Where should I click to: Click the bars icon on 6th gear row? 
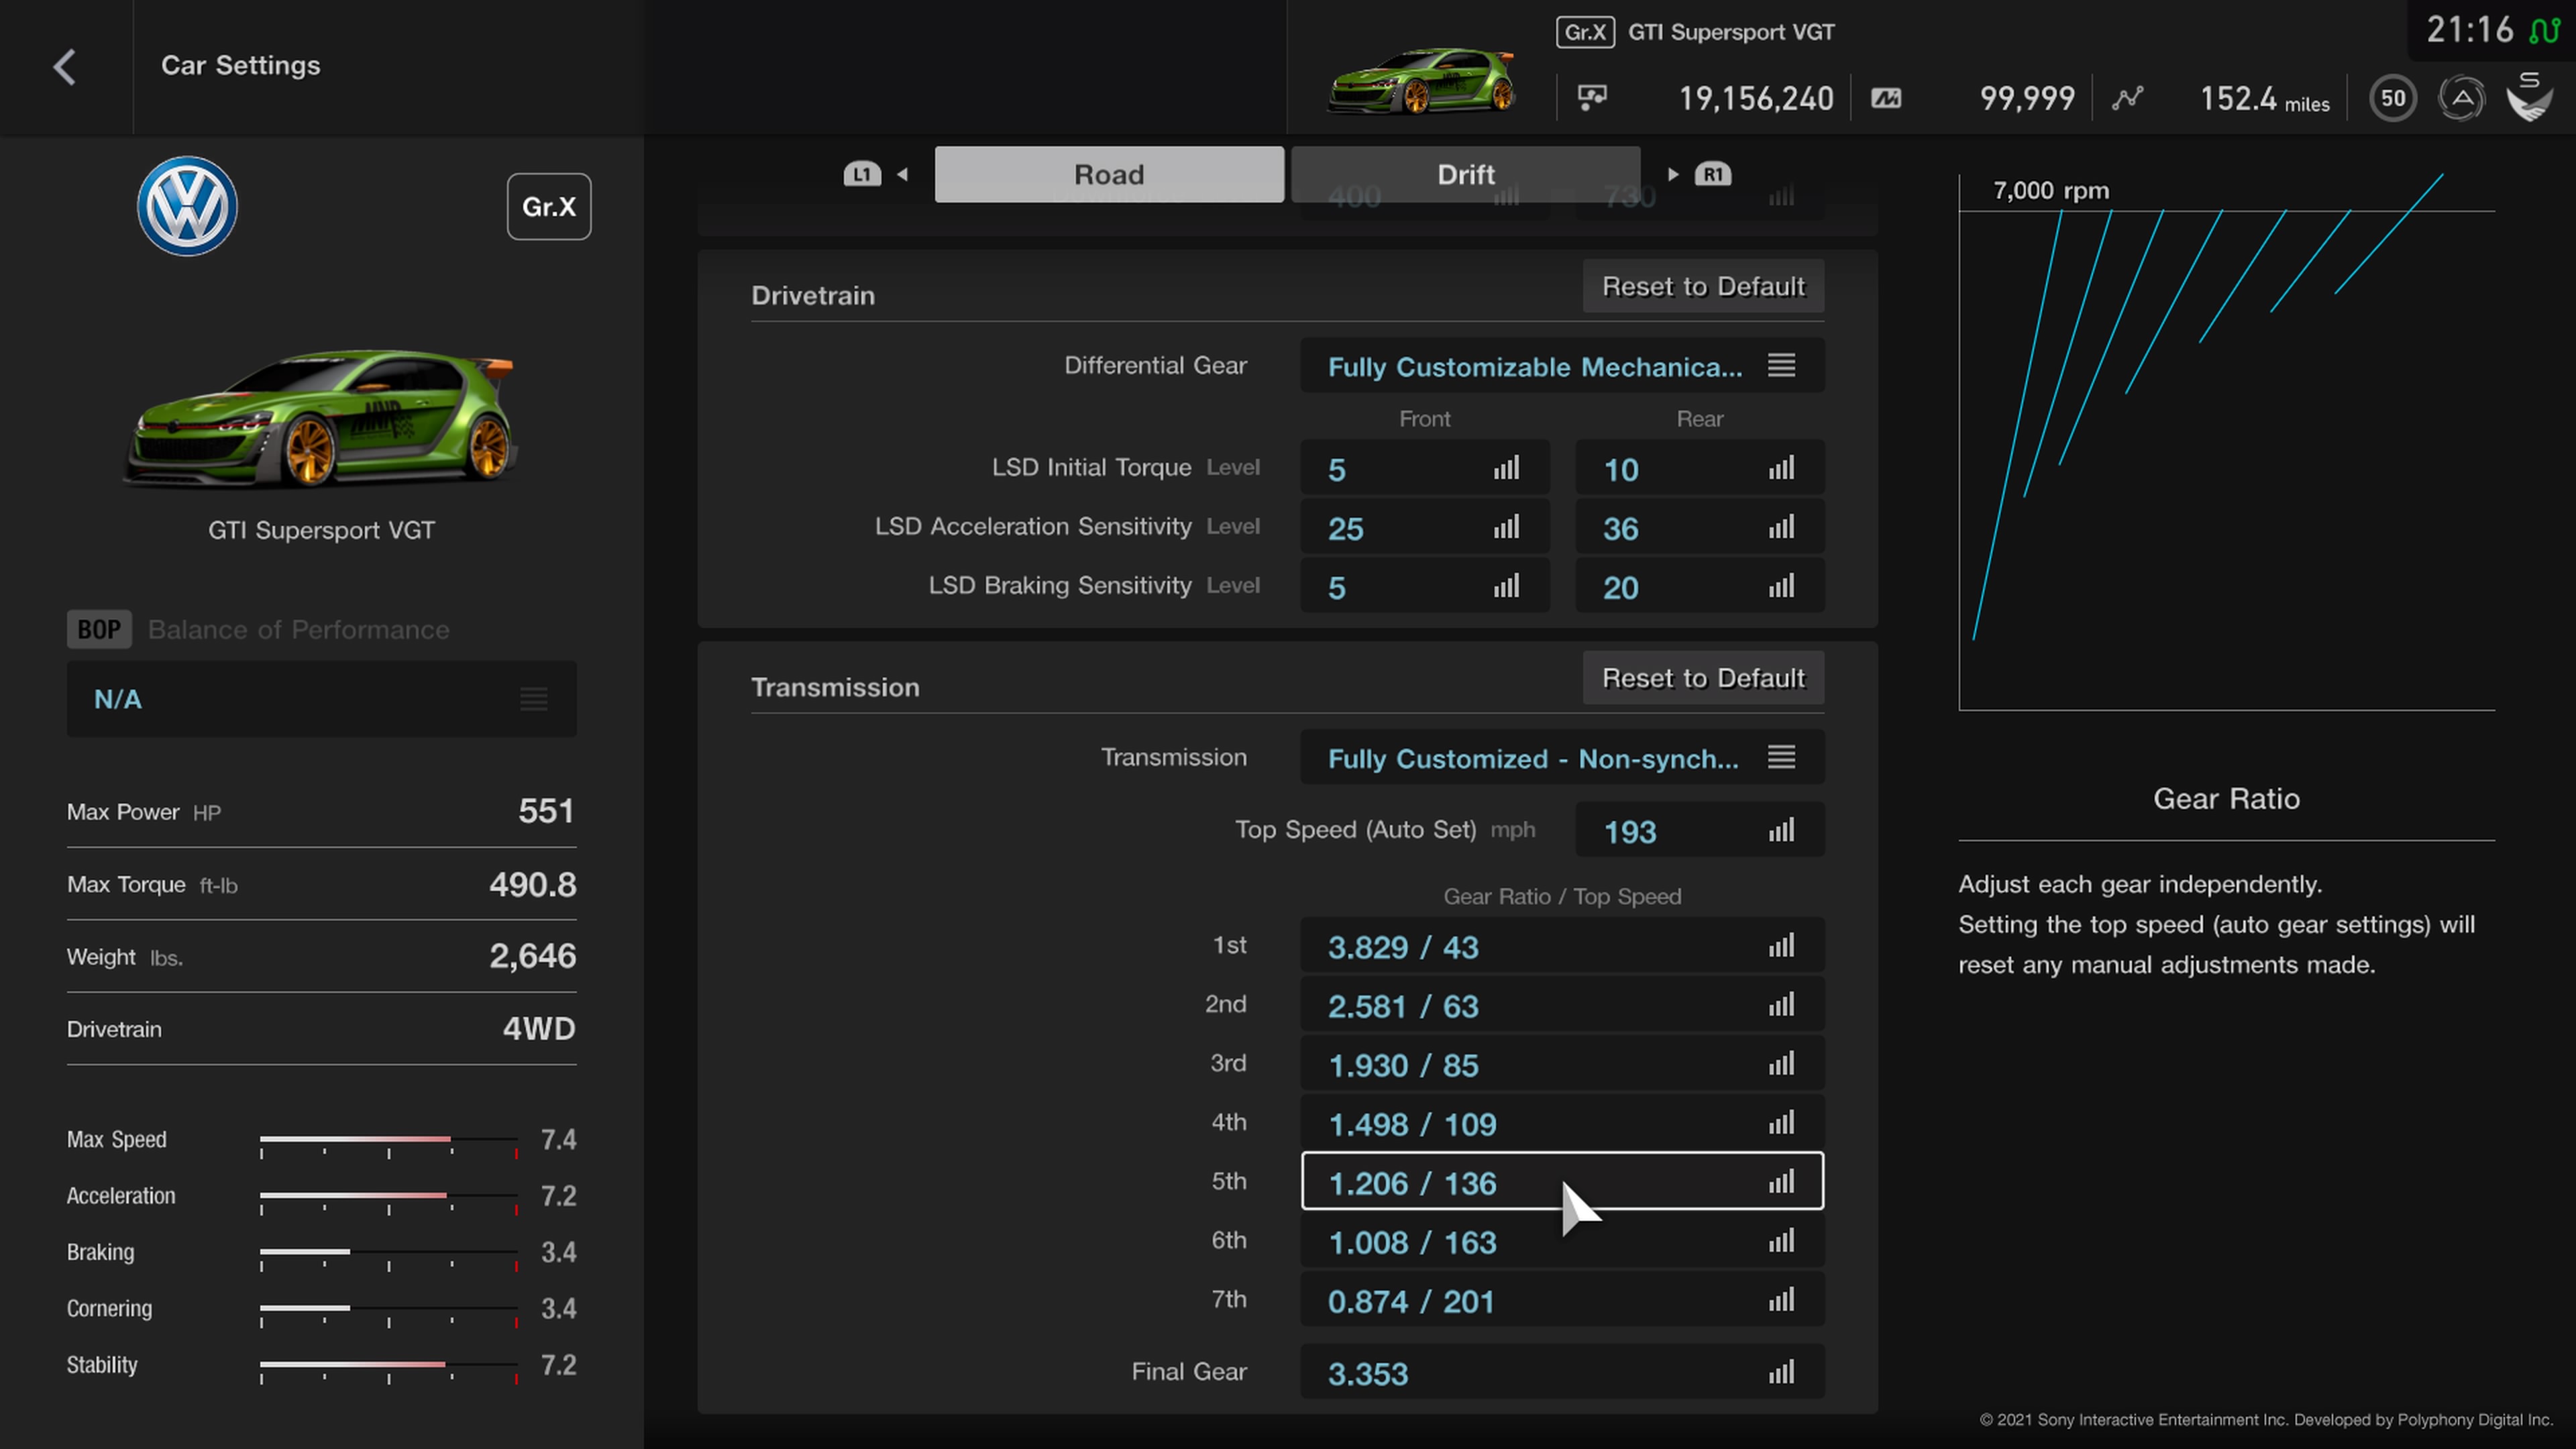tap(1781, 1241)
